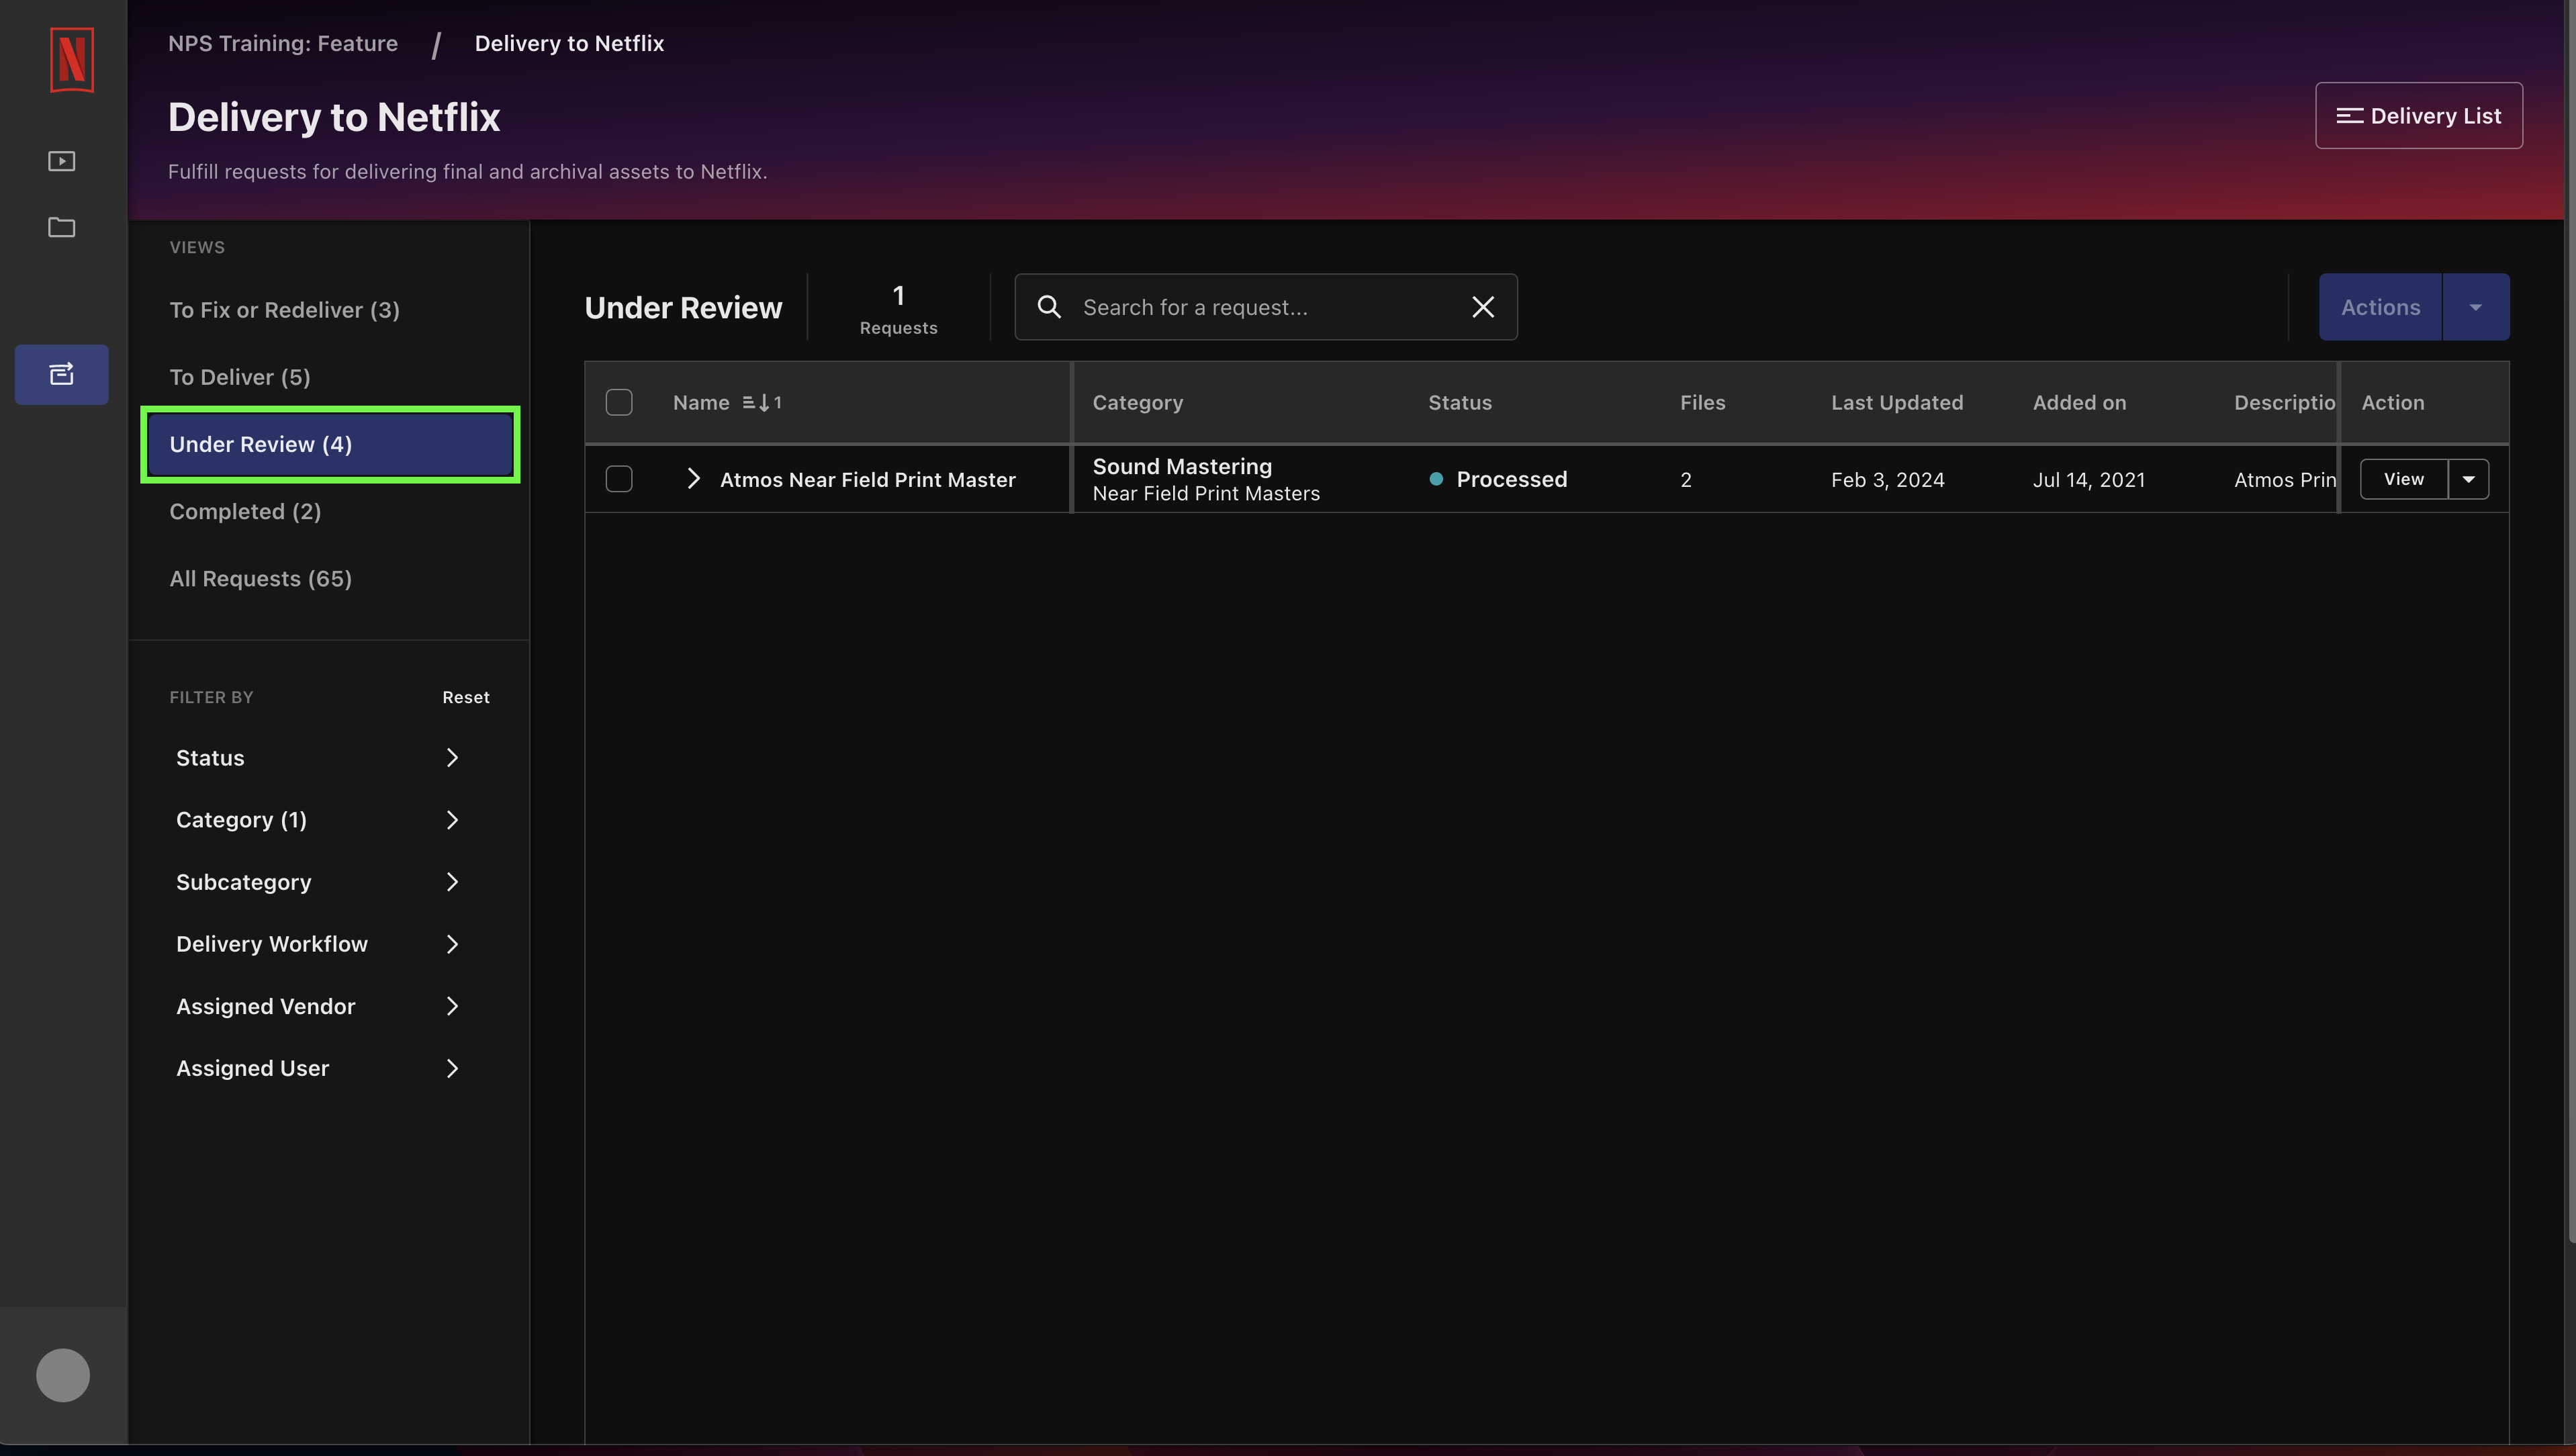
Task: Clear the search field with X
Action: tap(1483, 307)
